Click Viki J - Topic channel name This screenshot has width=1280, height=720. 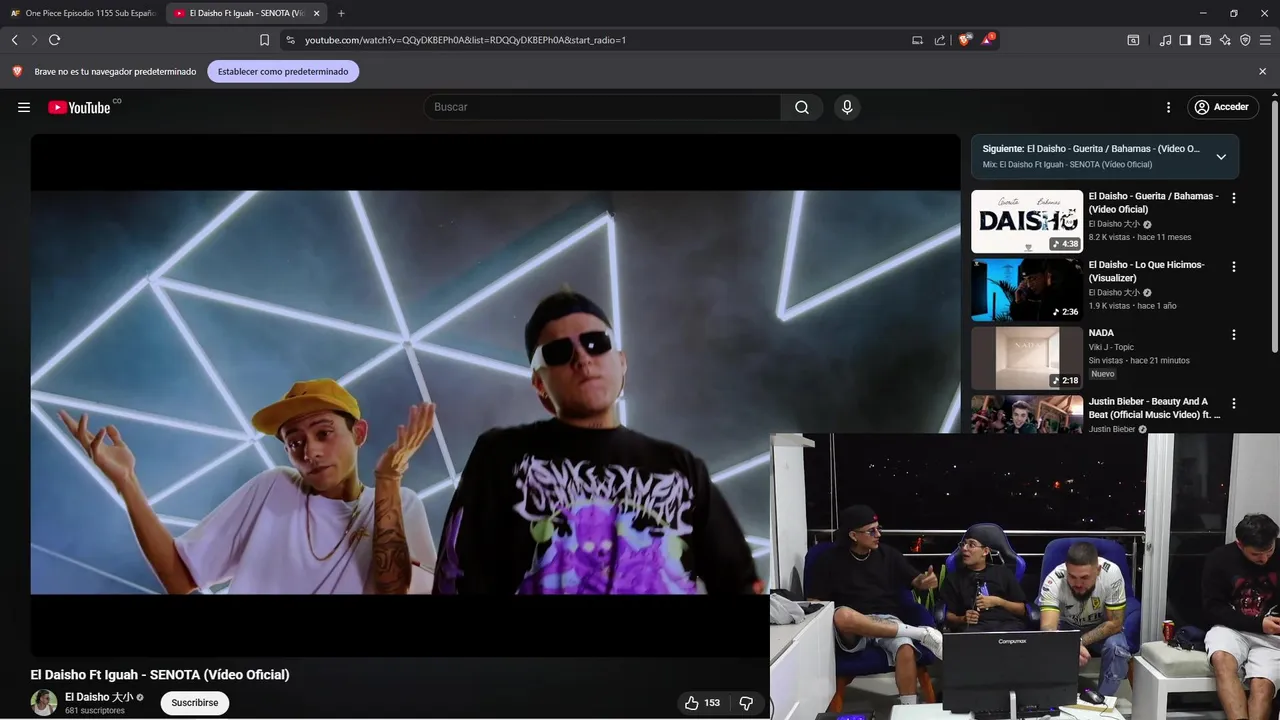(1111, 347)
